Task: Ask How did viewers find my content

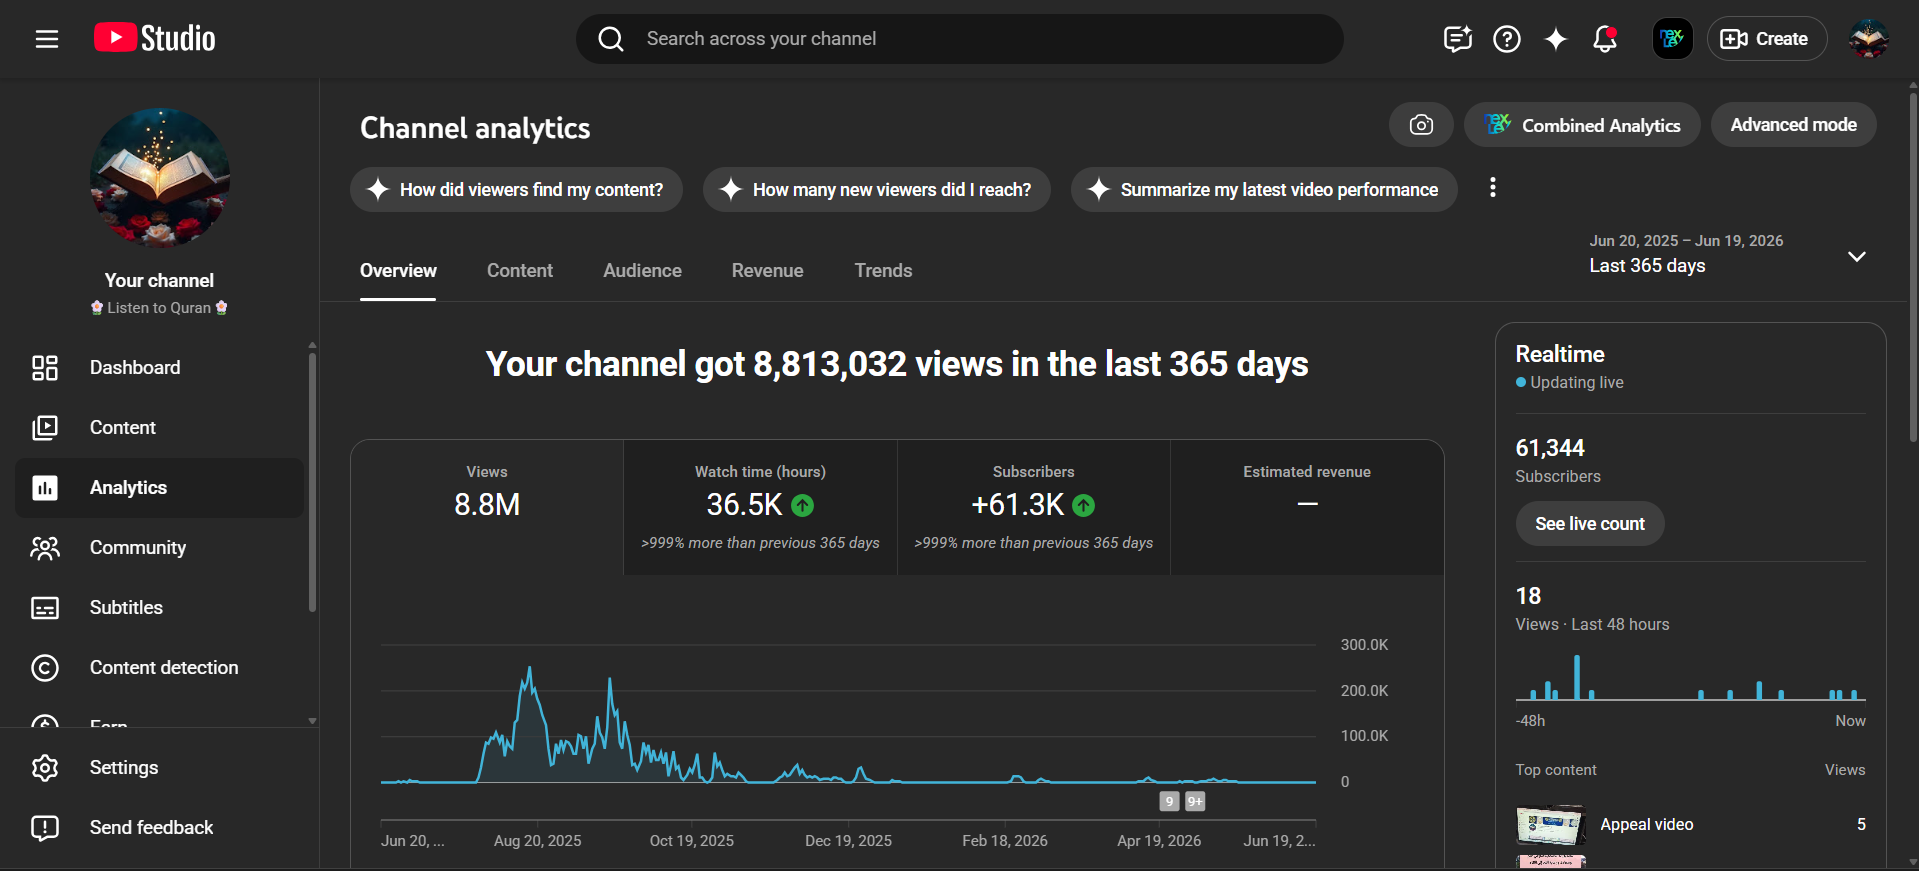Action: [x=516, y=189]
